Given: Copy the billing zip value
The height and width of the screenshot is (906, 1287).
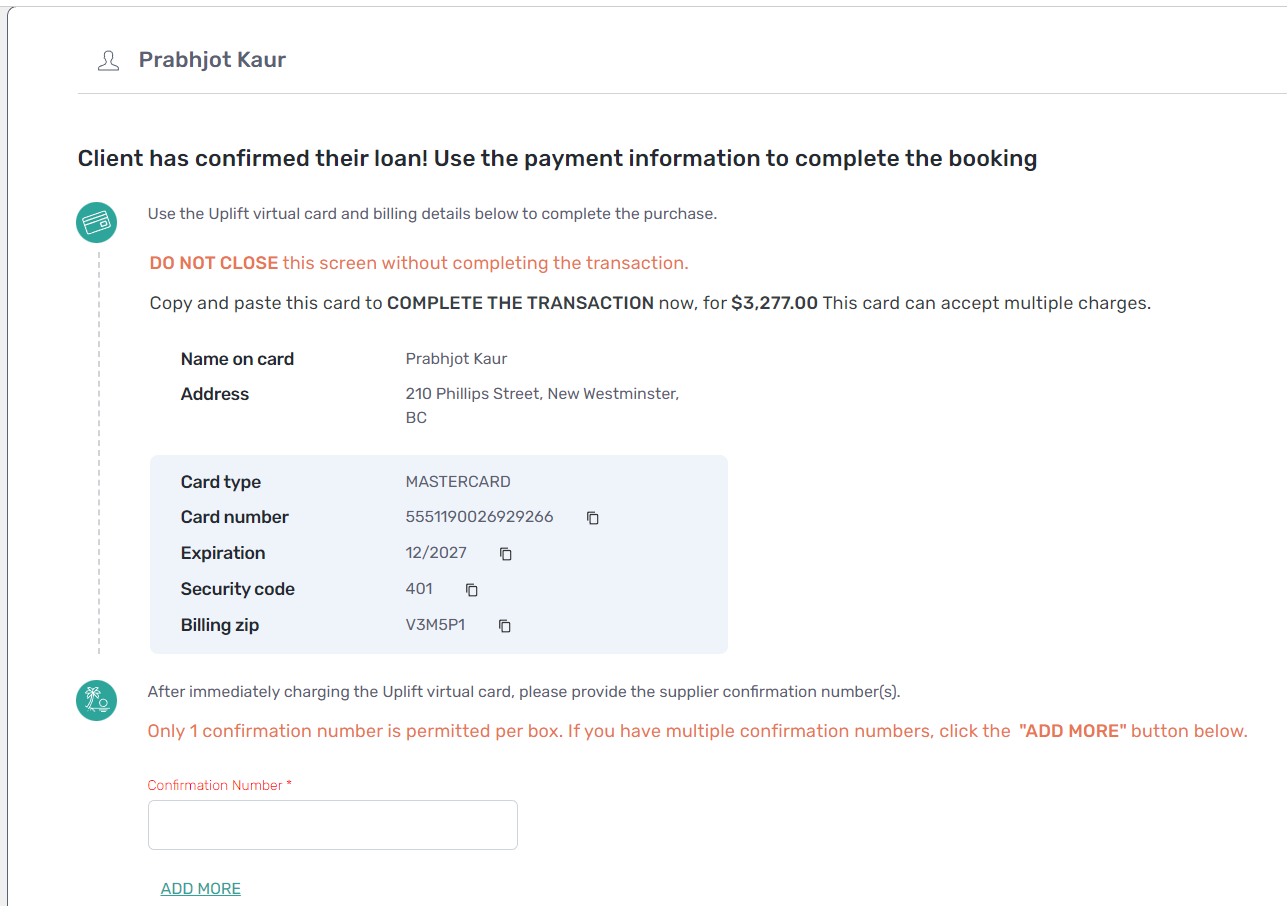Looking at the screenshot, I should click(505, 626).
